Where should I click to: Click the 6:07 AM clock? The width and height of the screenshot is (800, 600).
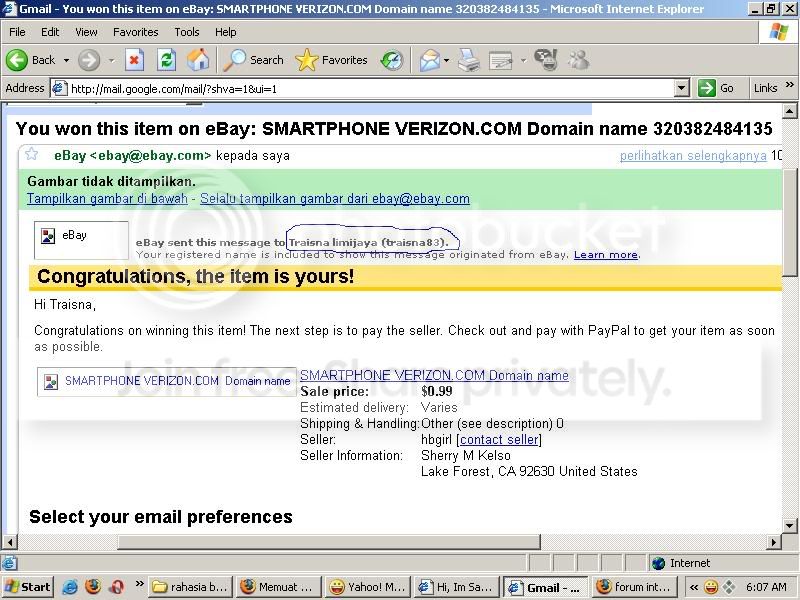tap(766, 587)
